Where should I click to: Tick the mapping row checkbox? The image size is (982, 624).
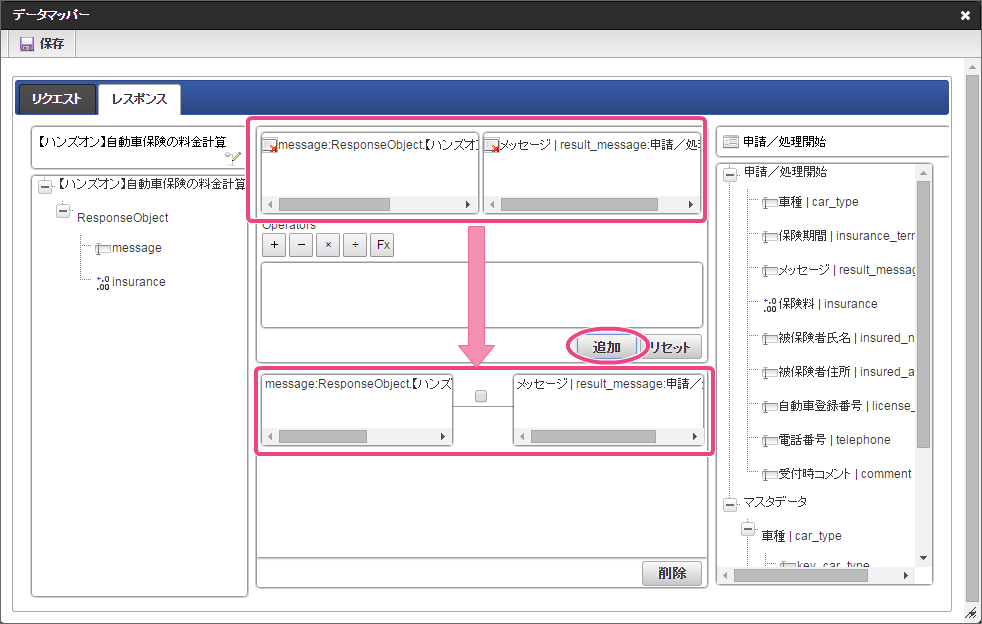click(481, 396)
